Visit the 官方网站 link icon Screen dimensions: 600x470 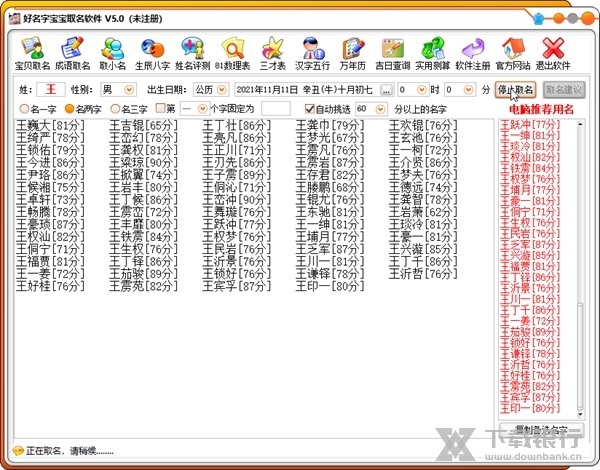coord(513,54)
